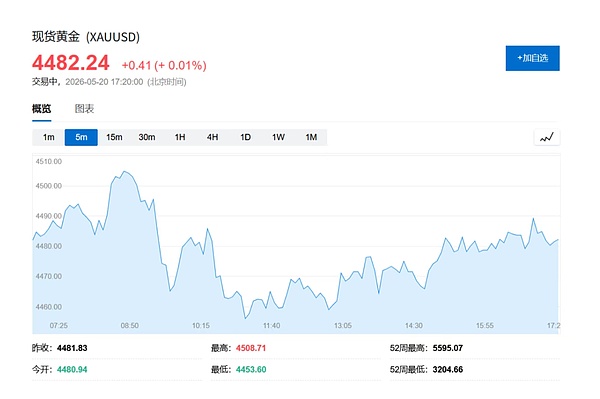Viewport: 600px width, 399px height.
Task: Click the 52周最低 value 3204.66
Action: coord(448,370)
